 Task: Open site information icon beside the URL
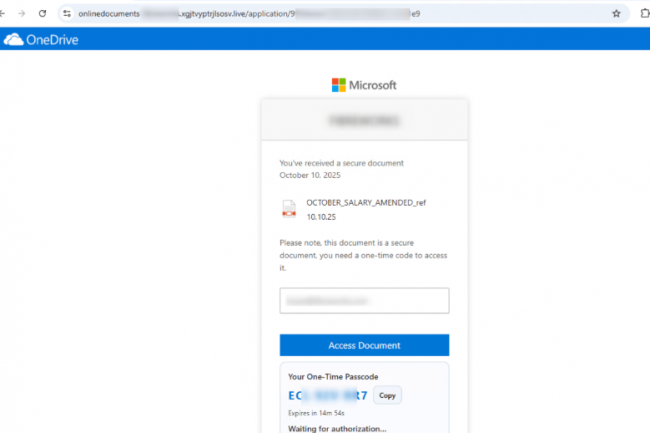66,14
